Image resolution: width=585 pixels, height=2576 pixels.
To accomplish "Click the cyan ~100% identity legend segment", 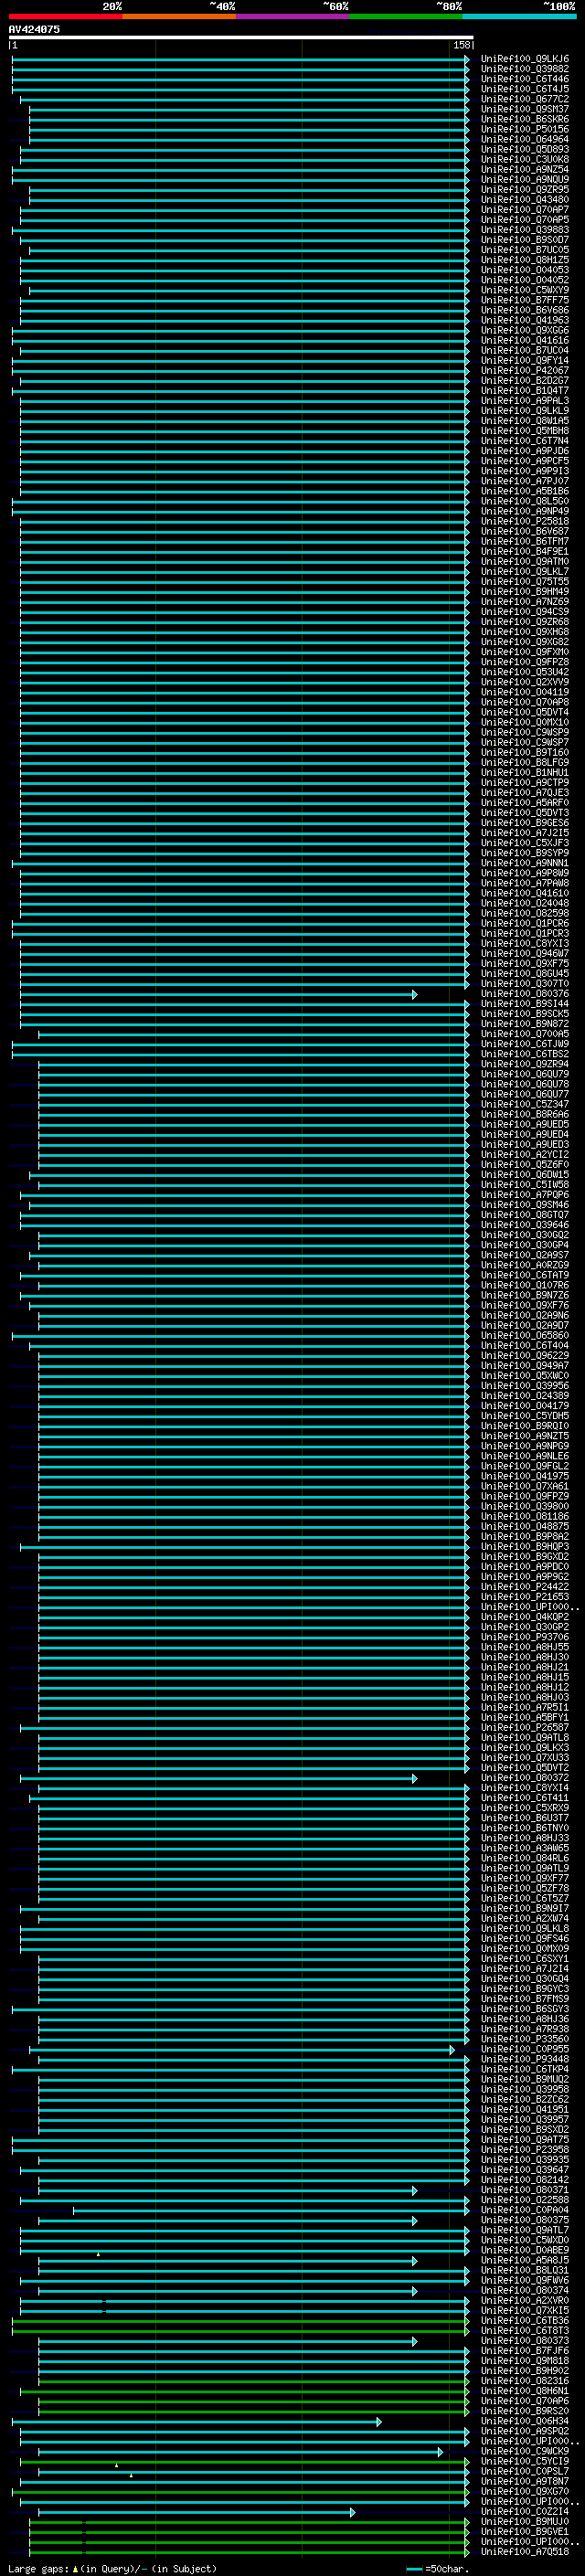I will (518, 16).
